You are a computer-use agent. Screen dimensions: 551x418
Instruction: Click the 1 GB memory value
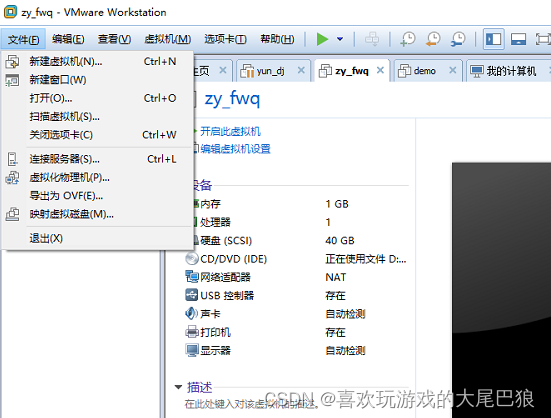pos(337,204)
